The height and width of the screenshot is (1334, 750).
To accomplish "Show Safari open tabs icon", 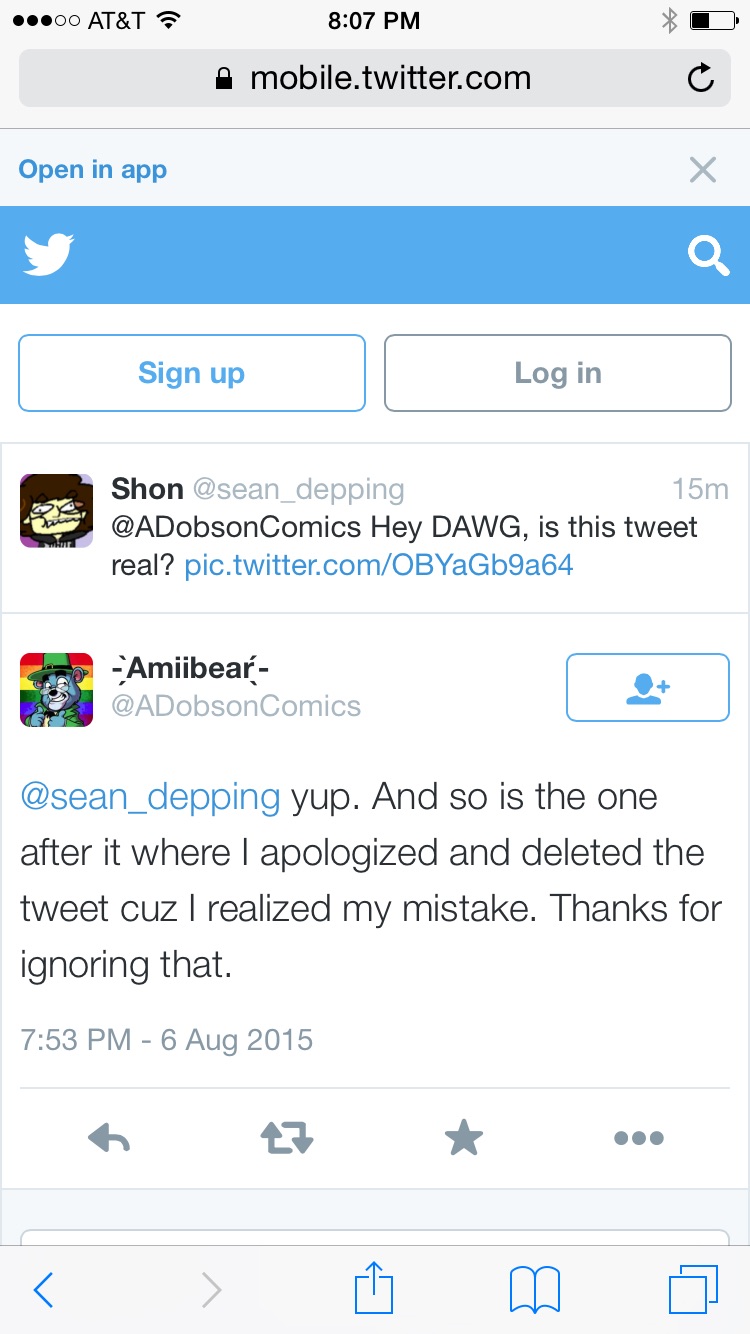I will tap(692, 1290).
